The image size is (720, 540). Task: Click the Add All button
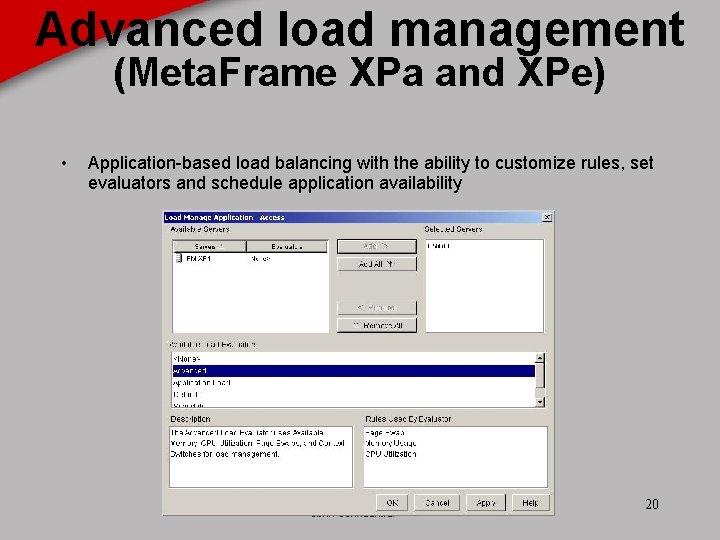tap(377, 264)
